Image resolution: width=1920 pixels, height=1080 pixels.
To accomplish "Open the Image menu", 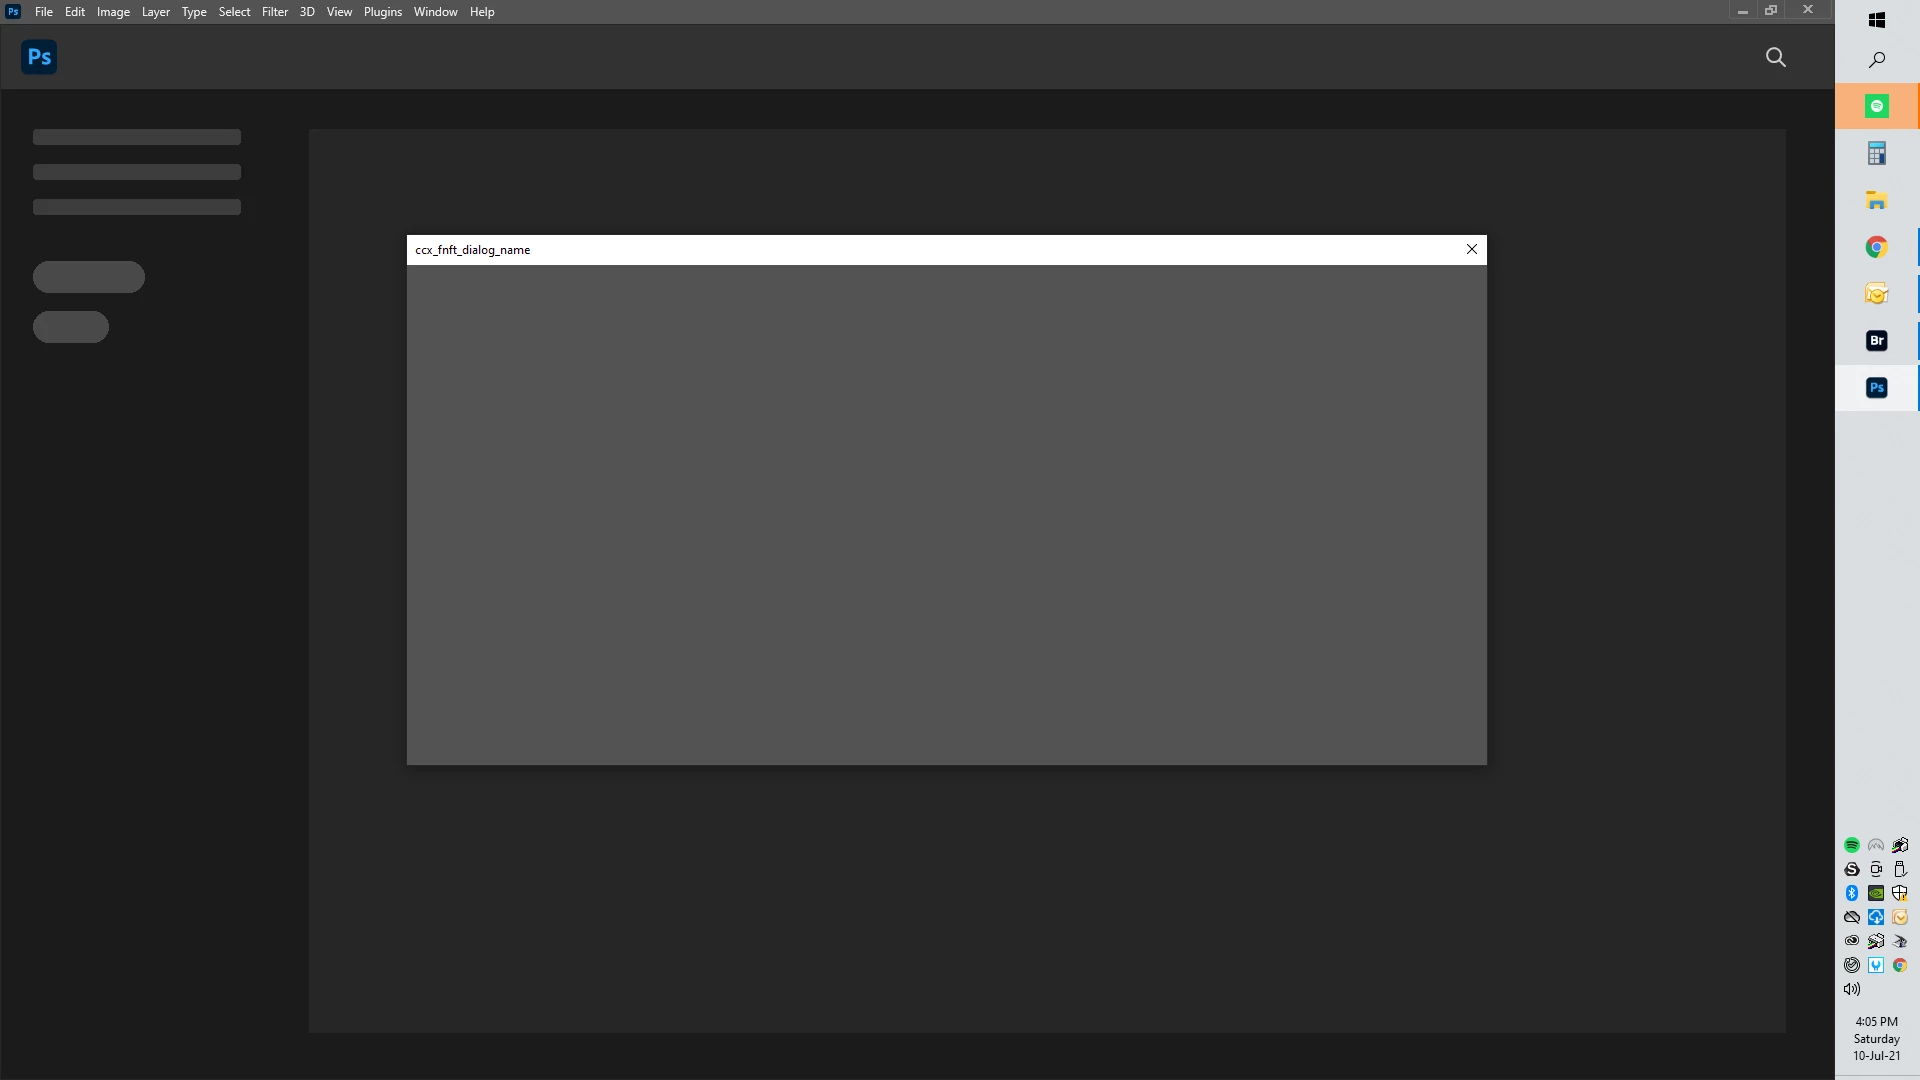I will [113, 12].
